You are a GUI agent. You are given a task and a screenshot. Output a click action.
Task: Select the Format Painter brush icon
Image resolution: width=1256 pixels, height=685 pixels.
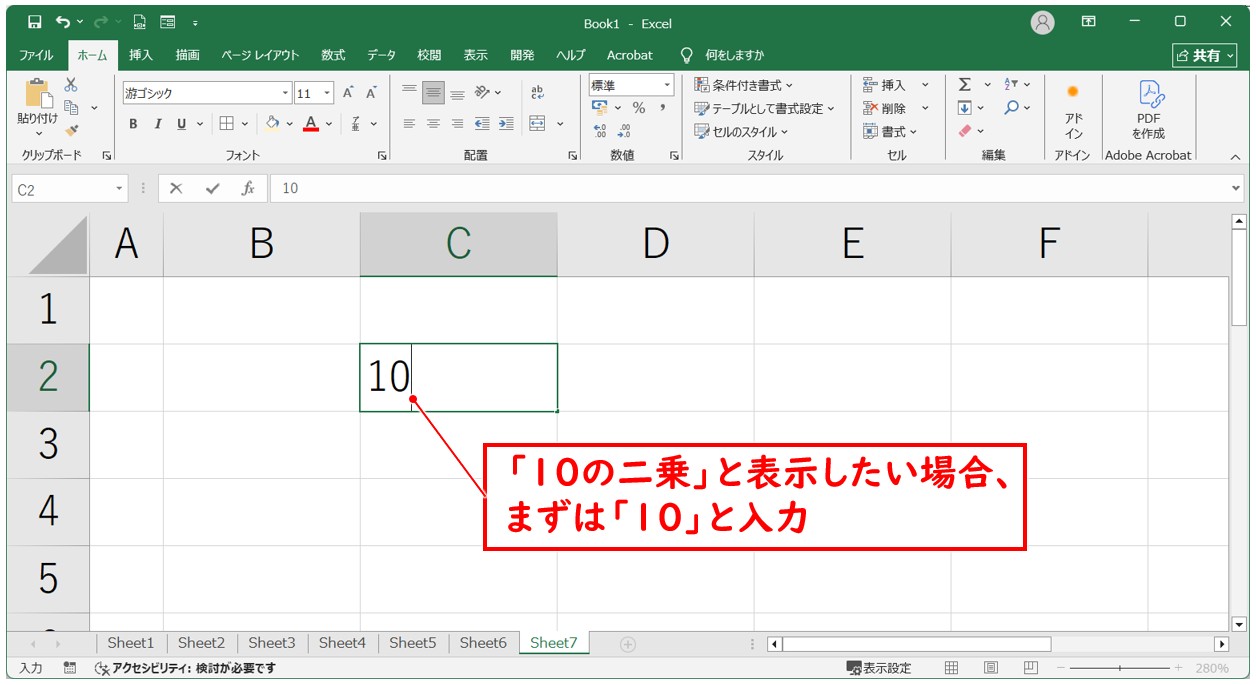[71, 130]
